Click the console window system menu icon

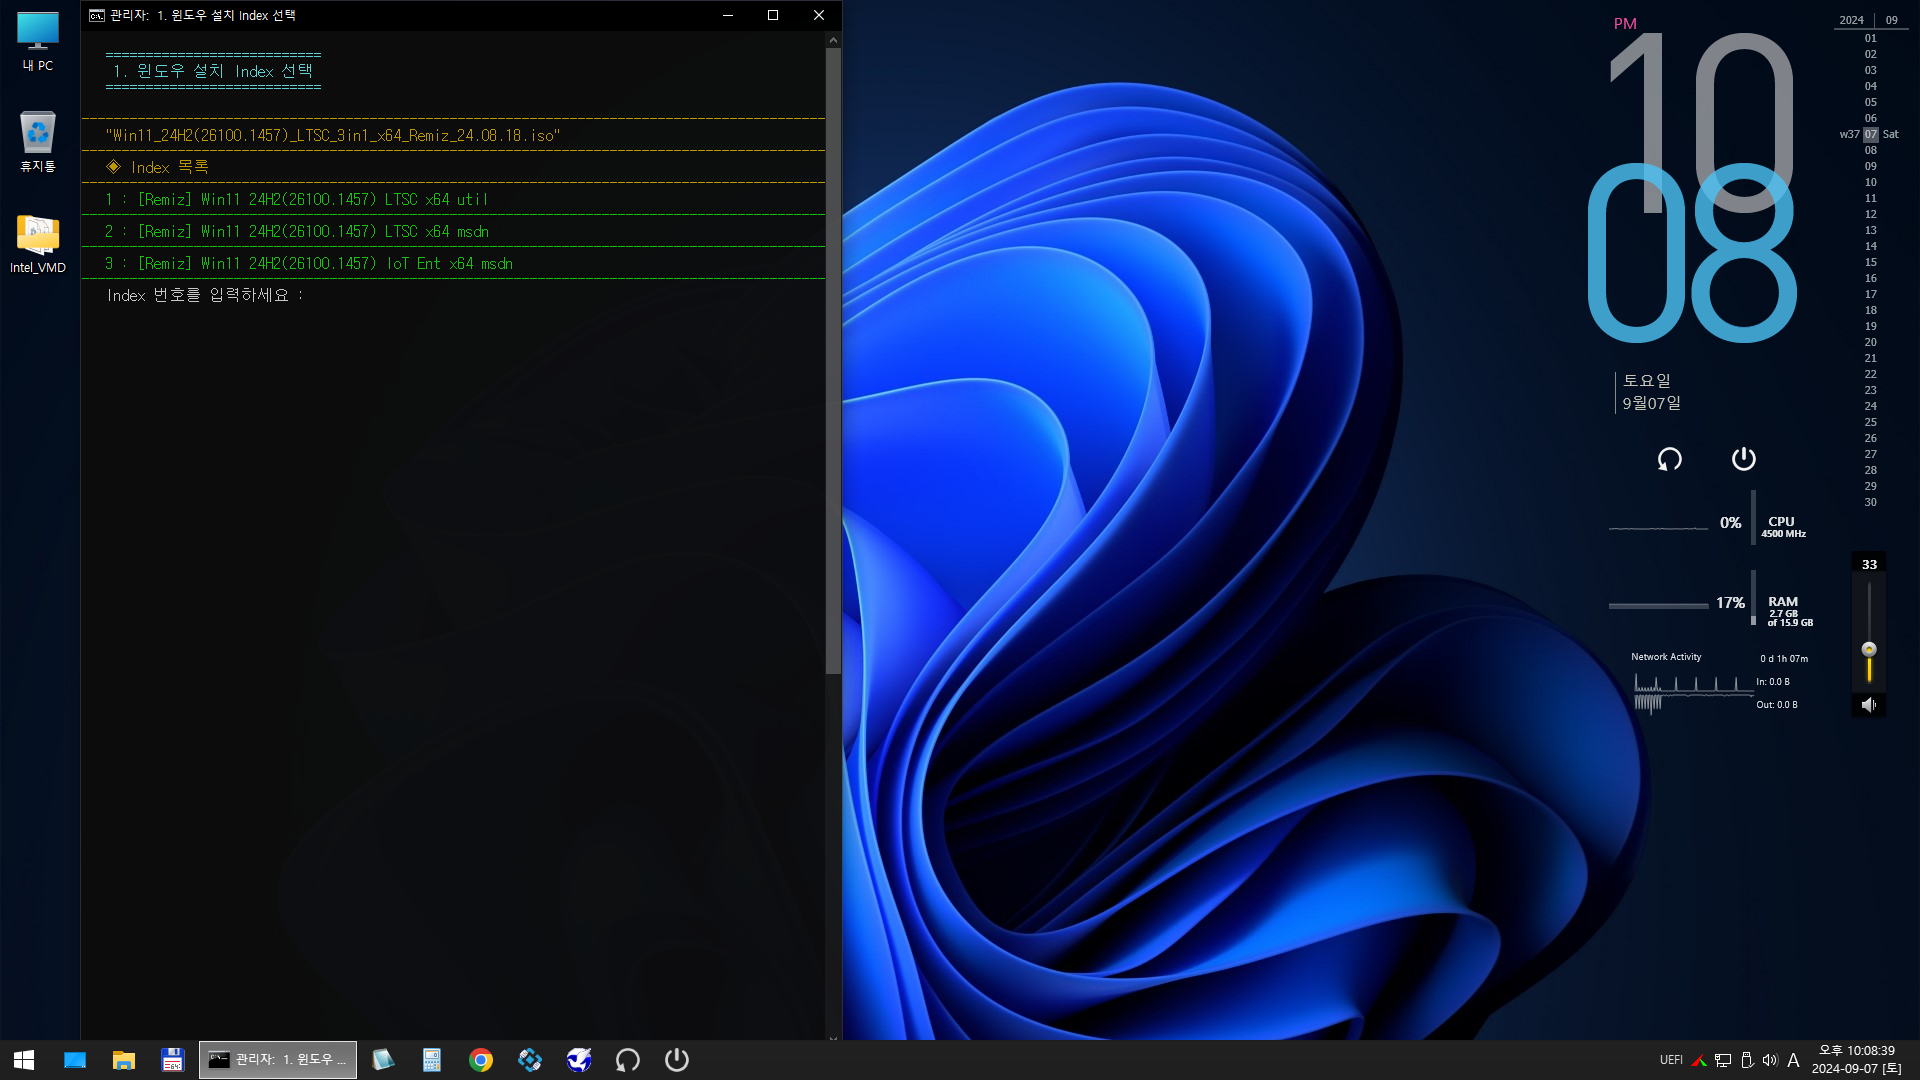coord(97,15)
